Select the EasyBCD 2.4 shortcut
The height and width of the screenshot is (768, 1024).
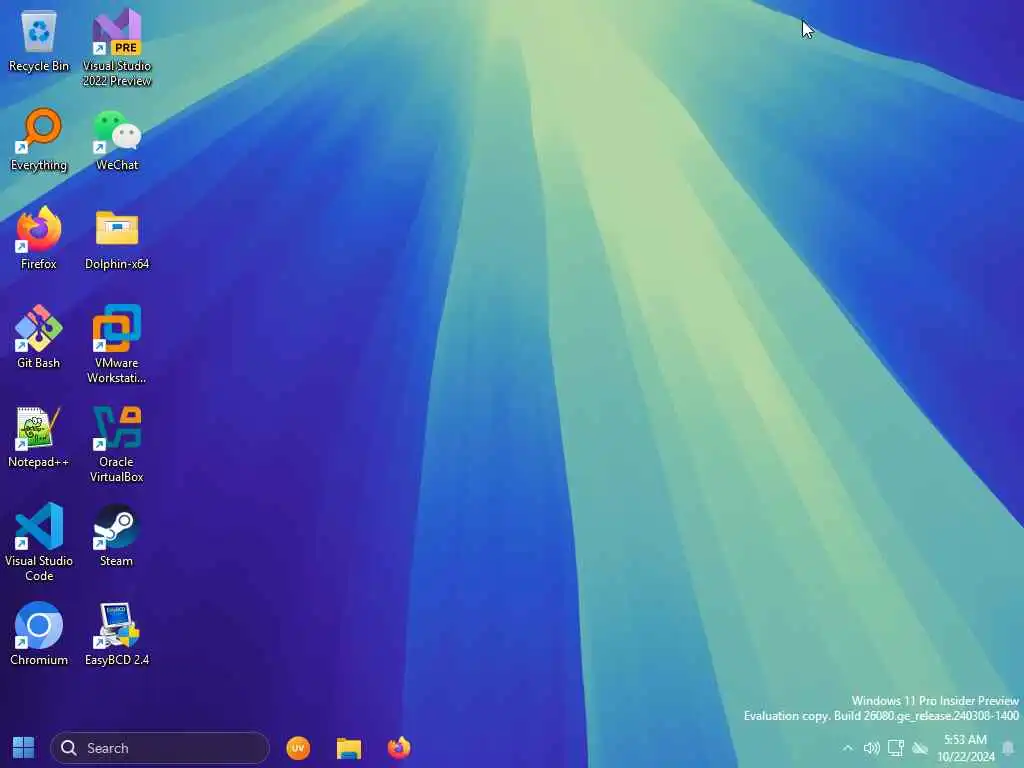pyautogui.click(x=117, y=633)
